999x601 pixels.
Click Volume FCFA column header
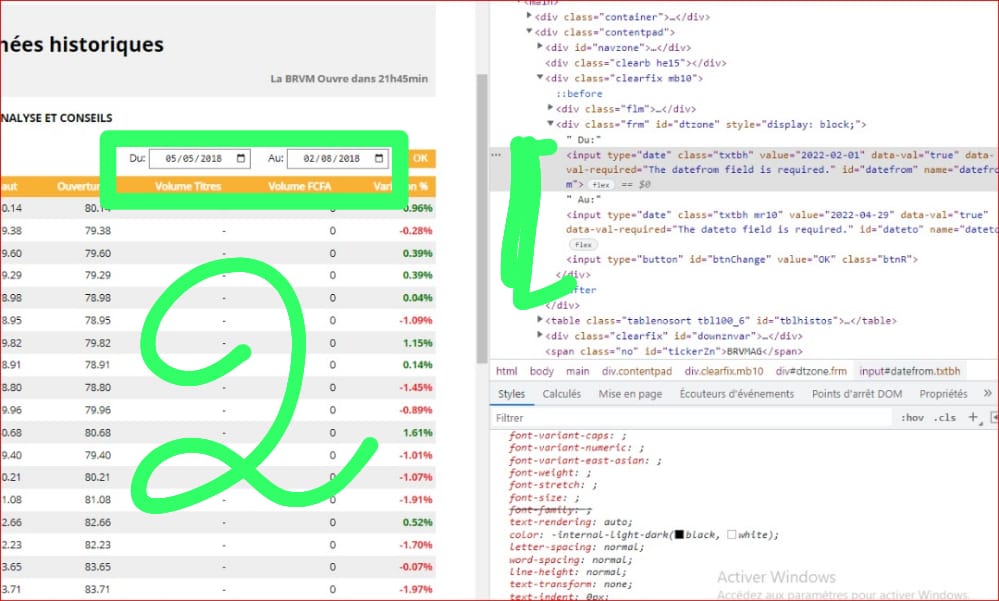pos(299,187)
